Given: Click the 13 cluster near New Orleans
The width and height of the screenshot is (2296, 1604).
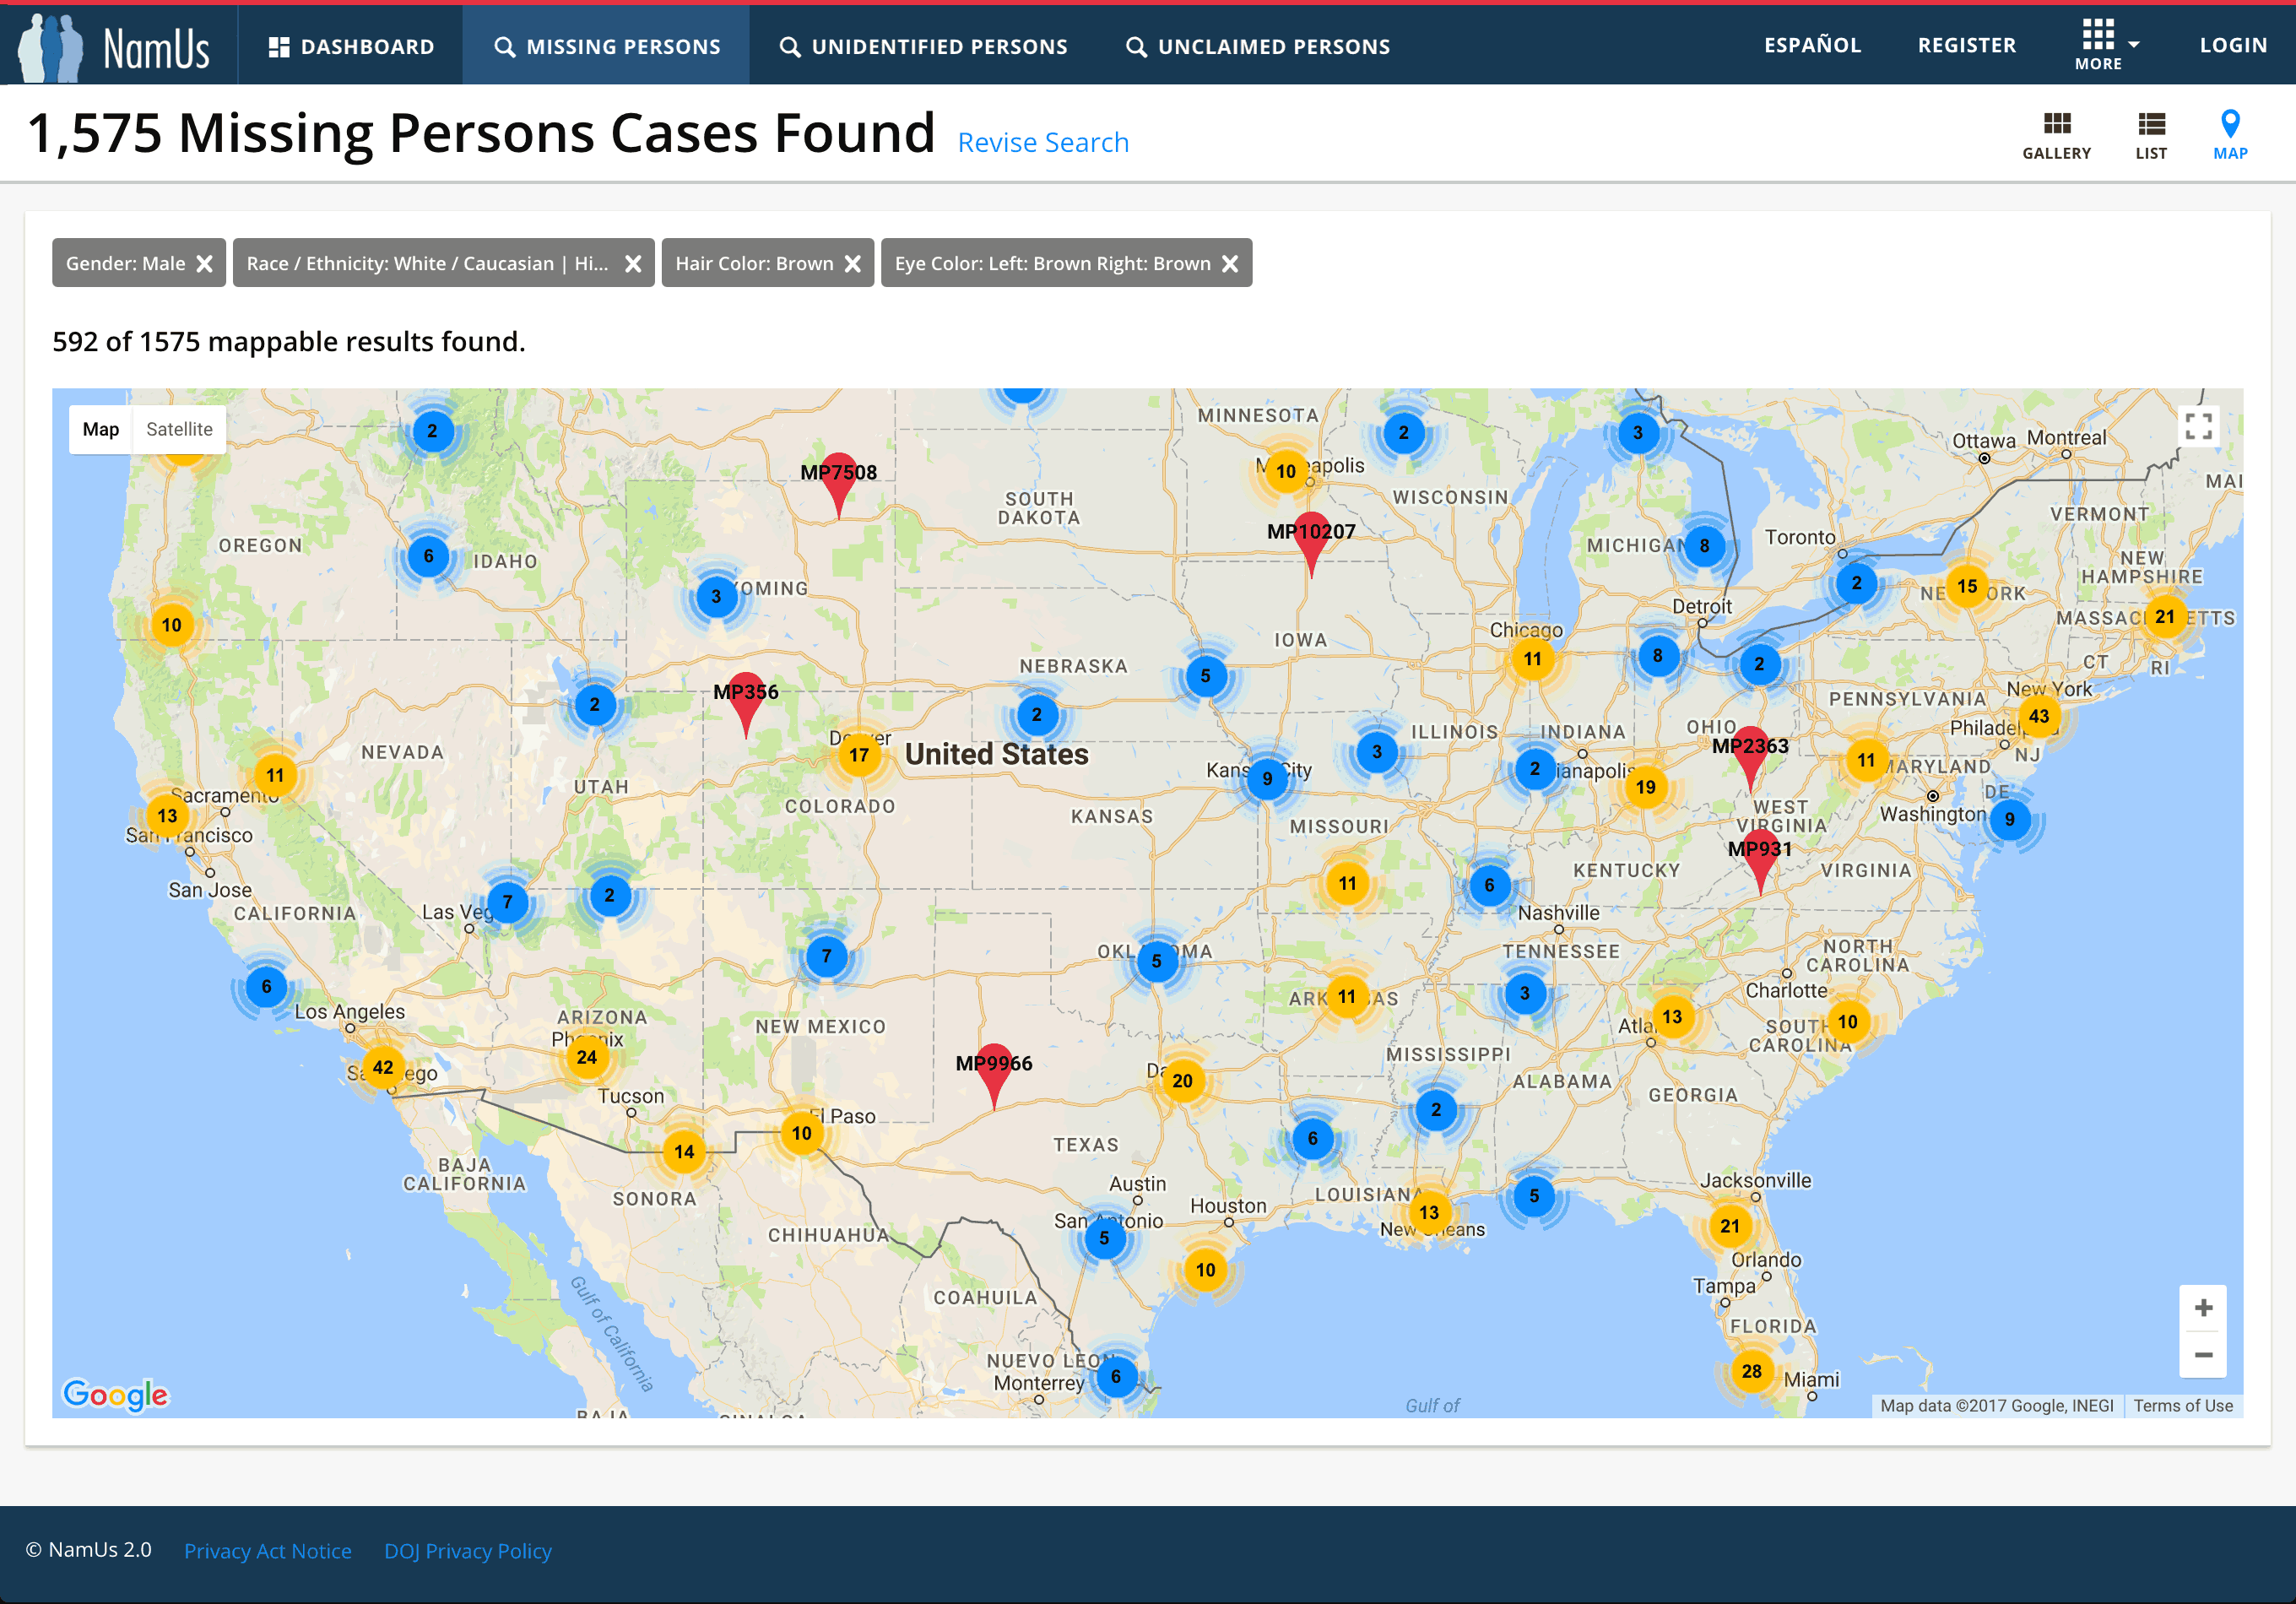Looking at the screenshot, I should point(1429,1212).
